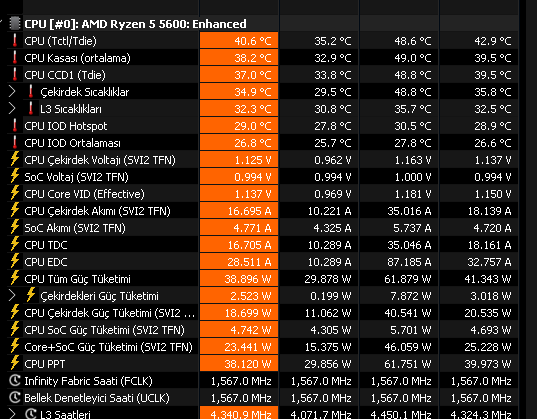Viewport: 537px width, 419px height.
Task: Click lightning icon beside Core+SoC Güç Tüketimi
Action: [x=15, y=346]
